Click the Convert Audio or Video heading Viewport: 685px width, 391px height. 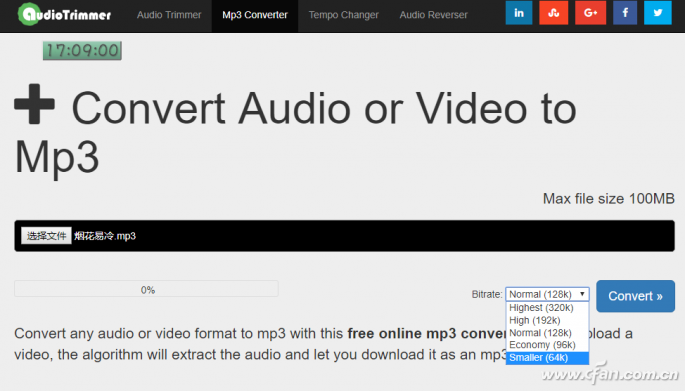point(295,132)
